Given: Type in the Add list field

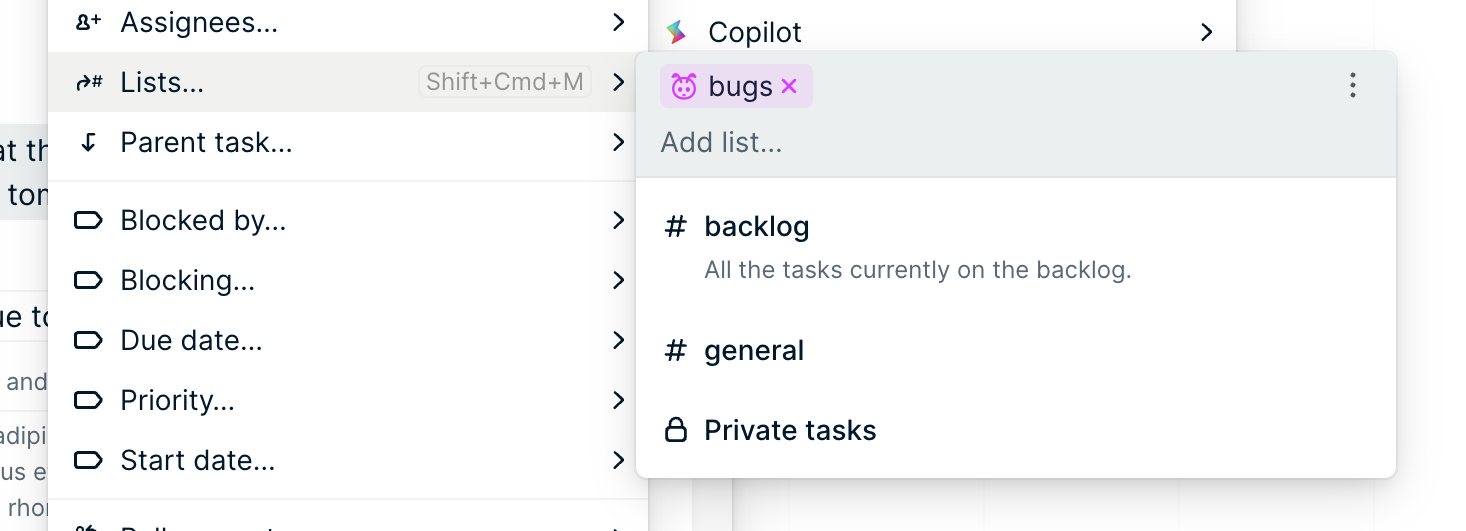Looking at the screenshot, I should pos(900,143).
